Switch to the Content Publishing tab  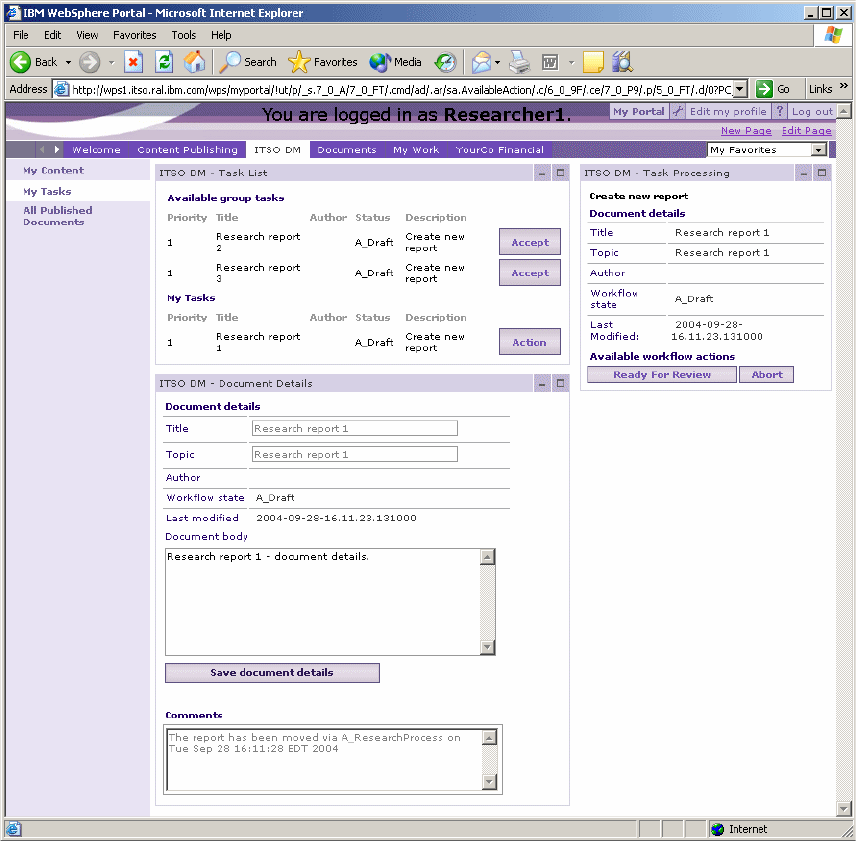[x=187, y=150]
